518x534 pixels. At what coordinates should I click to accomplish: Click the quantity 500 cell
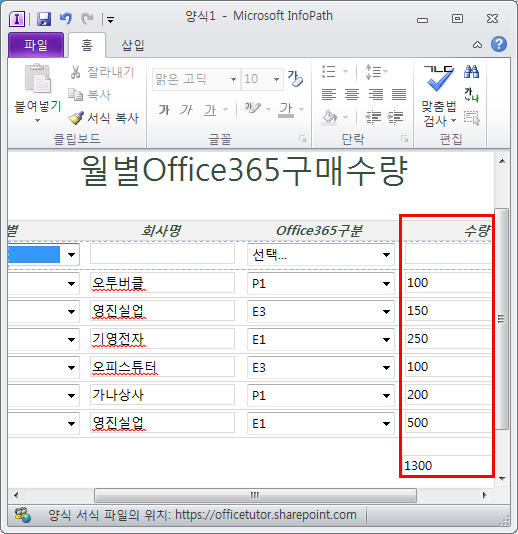[448, 423]
